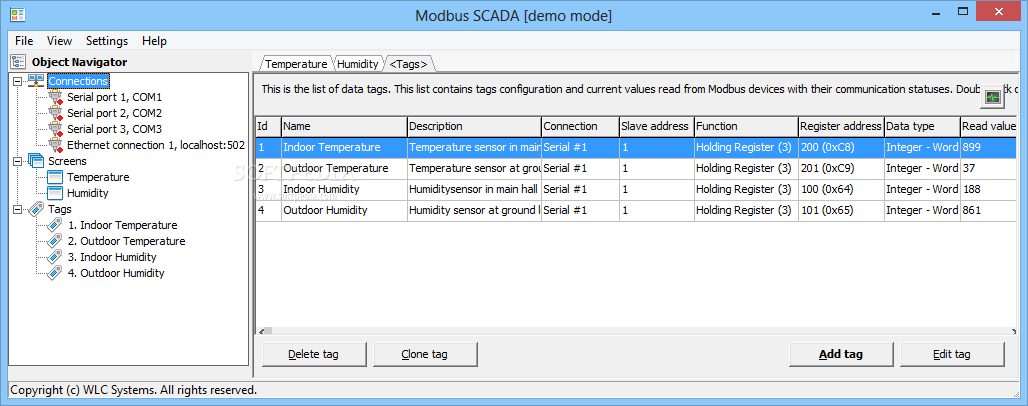Open the Settings menu
The width and height of the screenshot is (1028, 406).
(107, 41)
